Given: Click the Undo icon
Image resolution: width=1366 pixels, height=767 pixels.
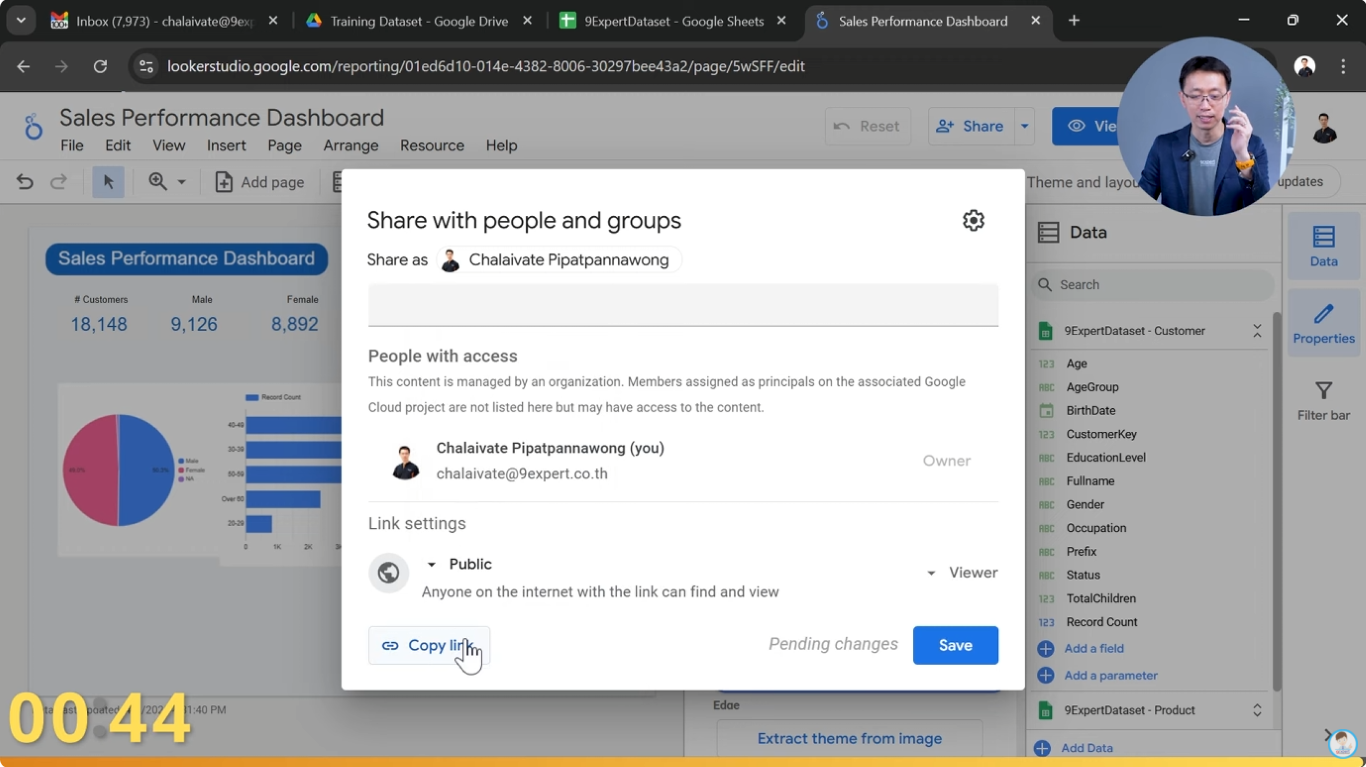Looking at the screenshot, I should (x=24, y=181).
